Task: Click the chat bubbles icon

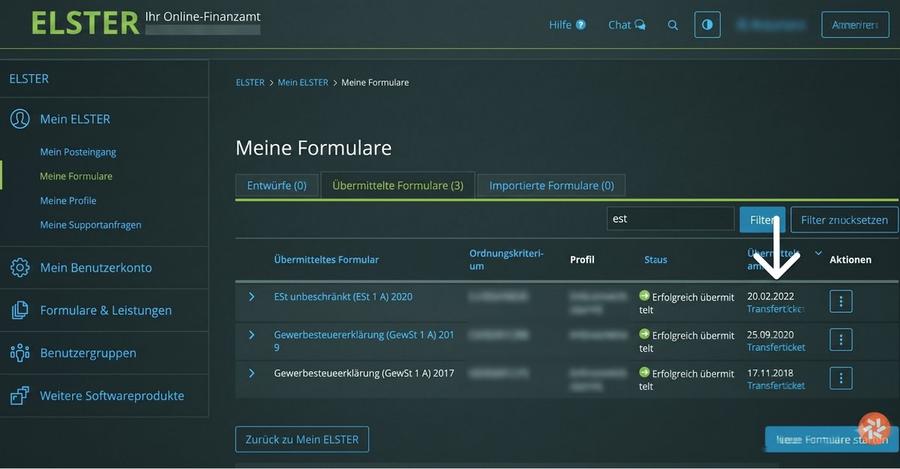Action: click(x=640, y=25)
